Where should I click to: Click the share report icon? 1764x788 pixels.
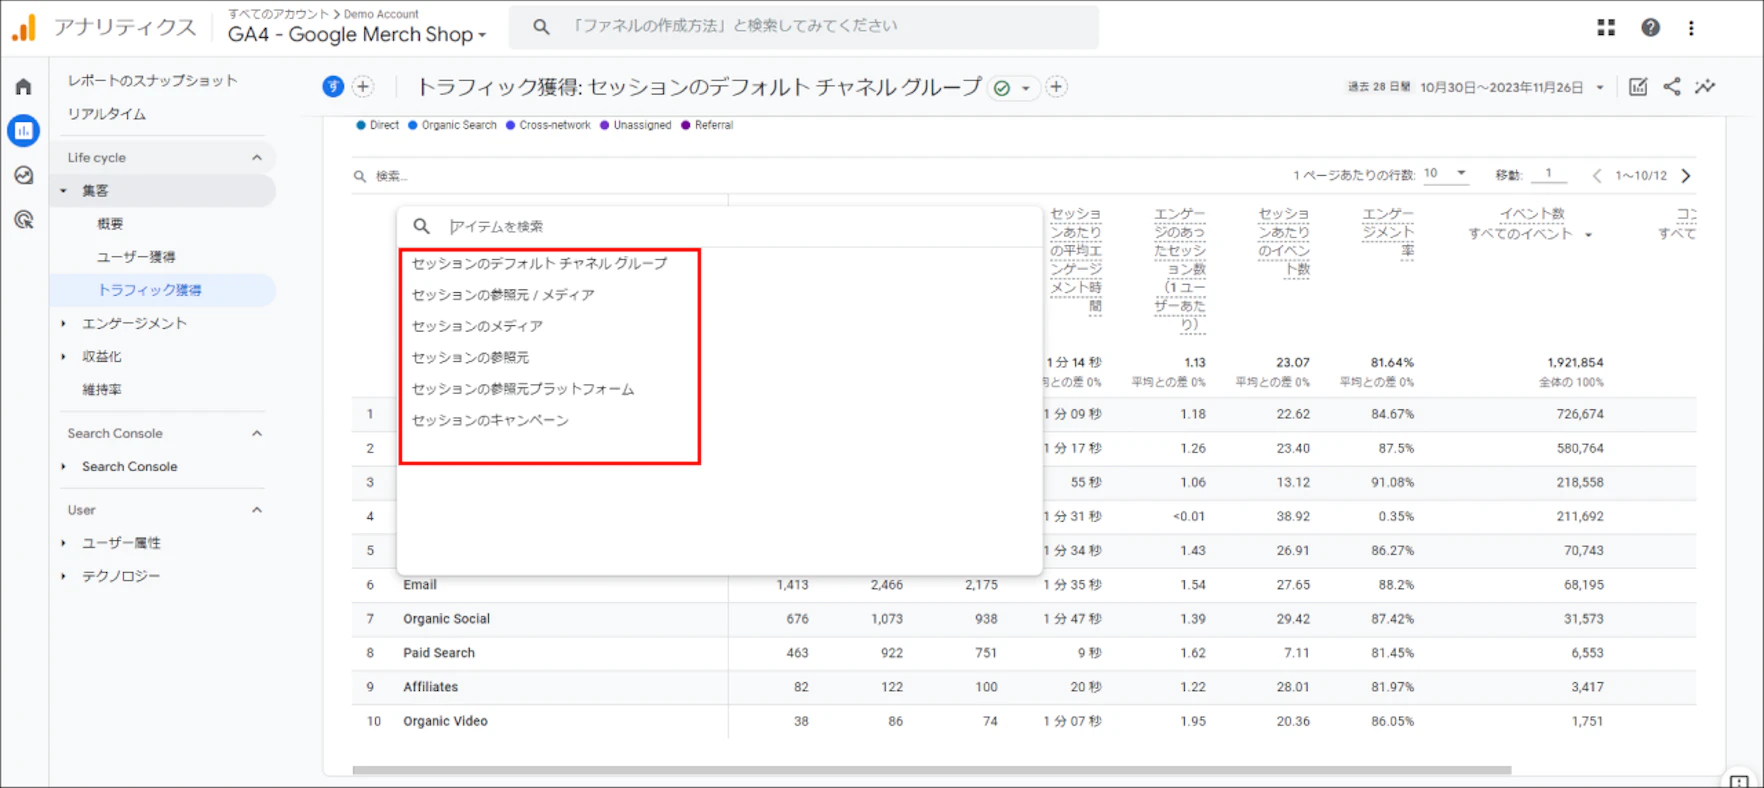1672,87
